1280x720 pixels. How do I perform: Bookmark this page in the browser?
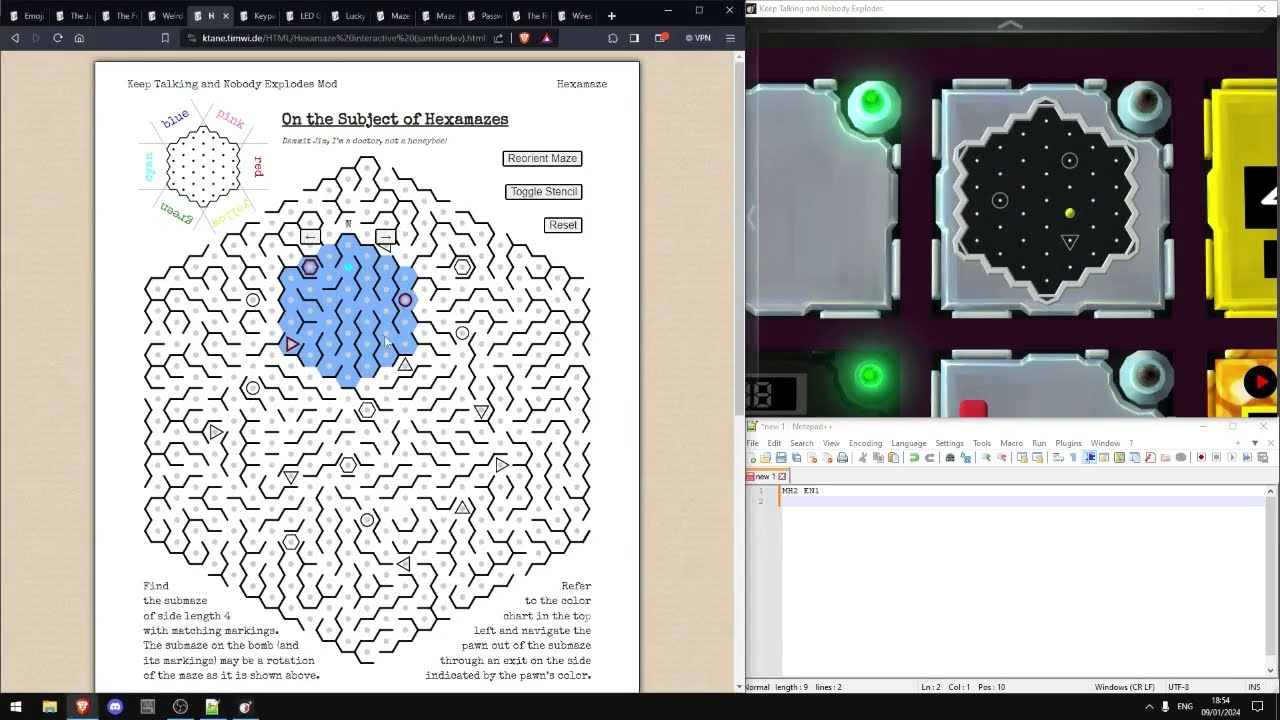[165, 38]
